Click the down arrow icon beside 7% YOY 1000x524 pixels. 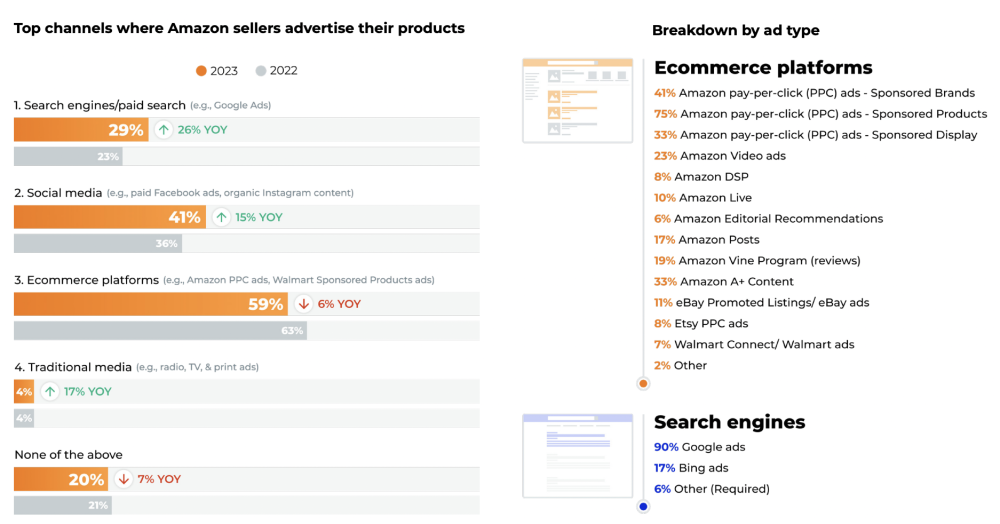[x=124, y=479]
